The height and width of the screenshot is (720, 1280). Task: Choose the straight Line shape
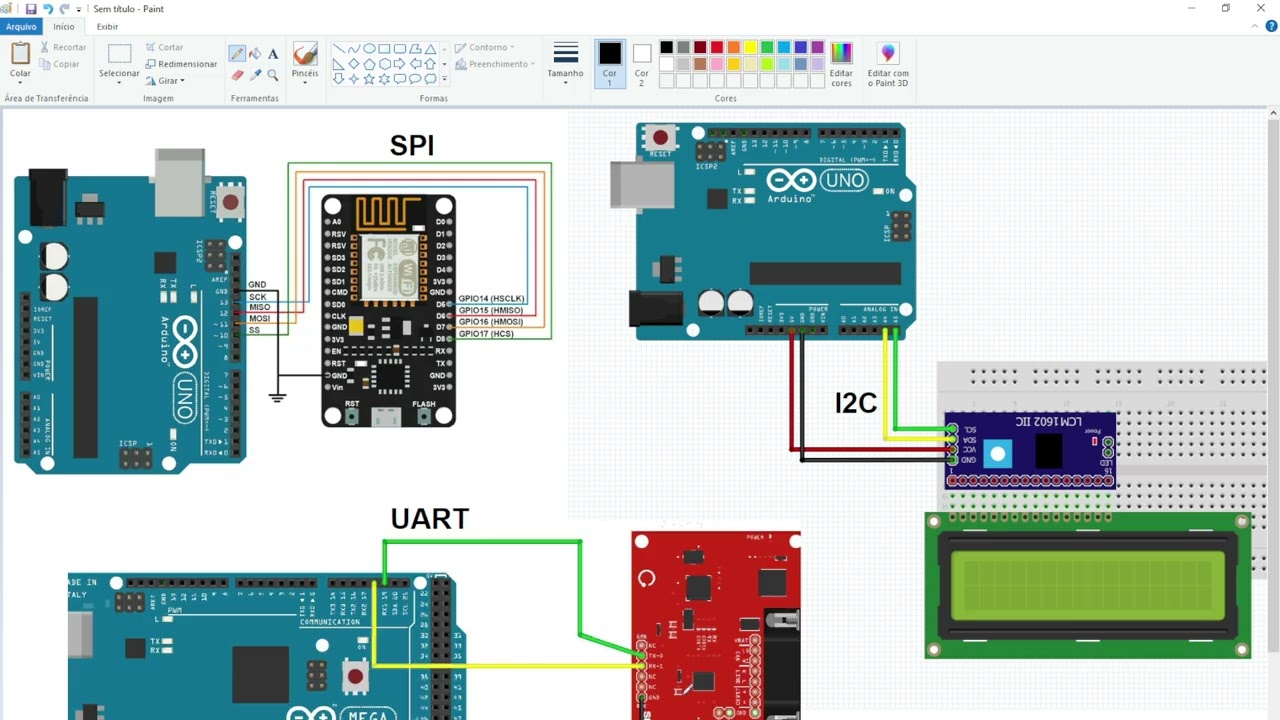[x=339, y=49]
